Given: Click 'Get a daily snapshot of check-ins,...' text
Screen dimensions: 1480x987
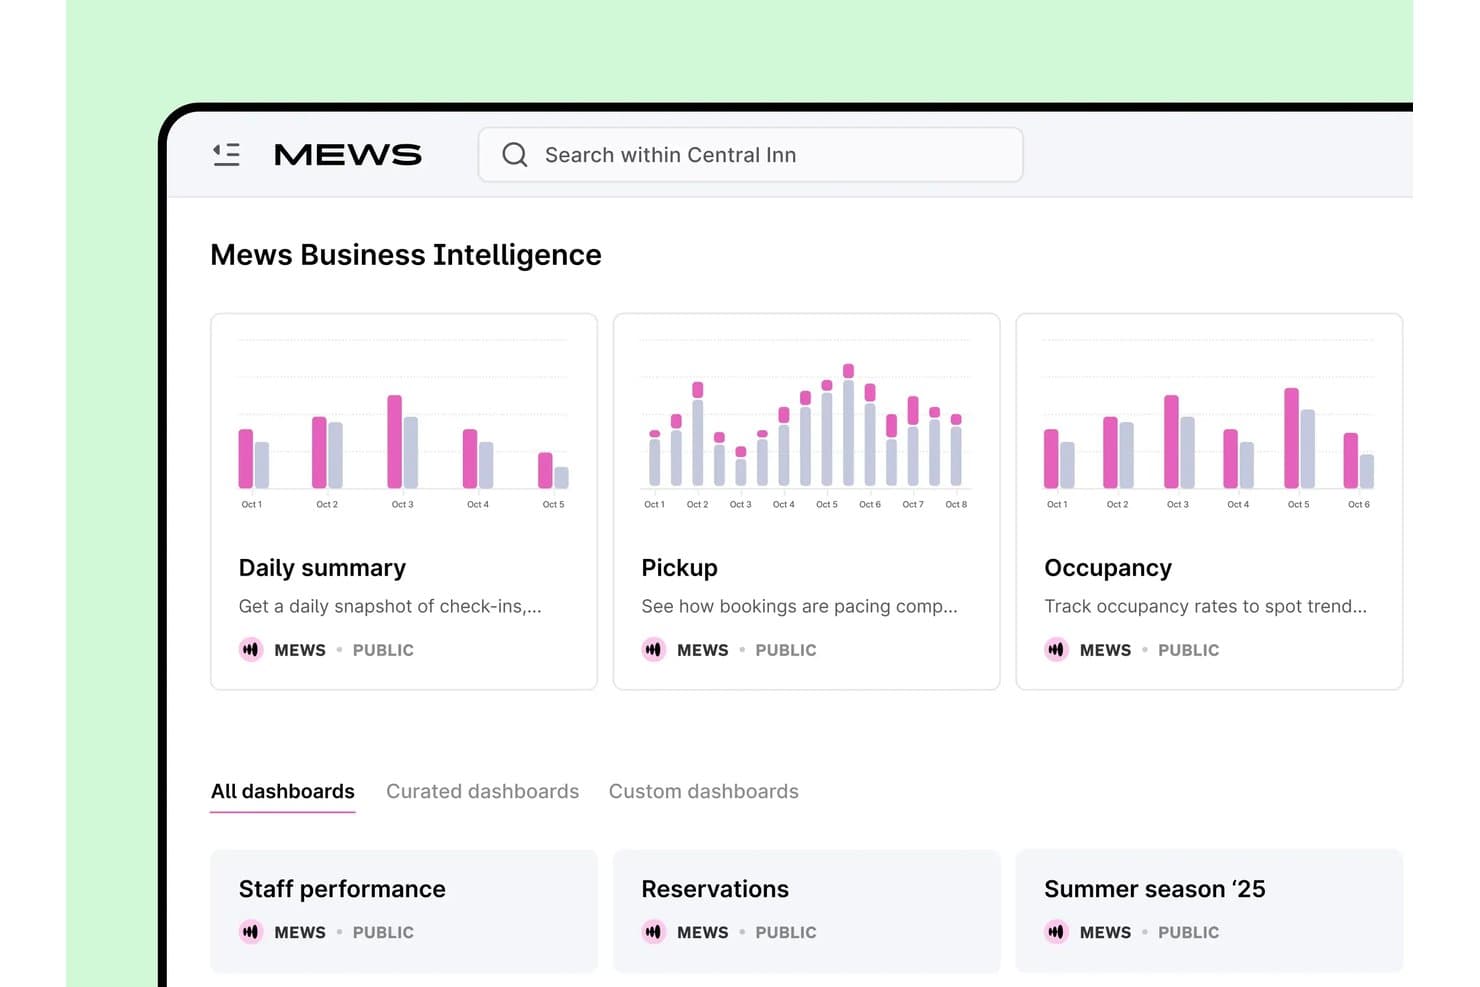Looking at the screenshot, I should [x=390, y=606].
